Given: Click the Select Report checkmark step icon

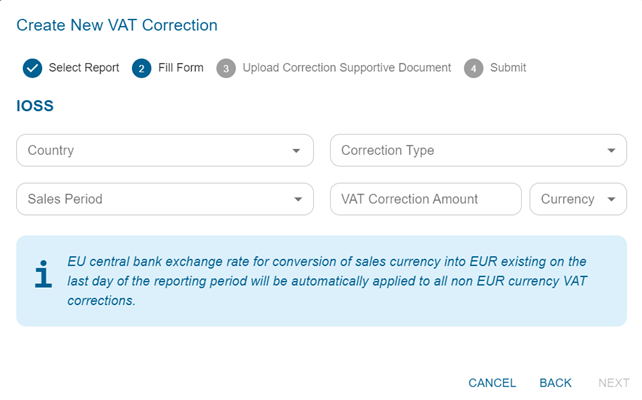Looking at the screenshot, I should point(32,68).
